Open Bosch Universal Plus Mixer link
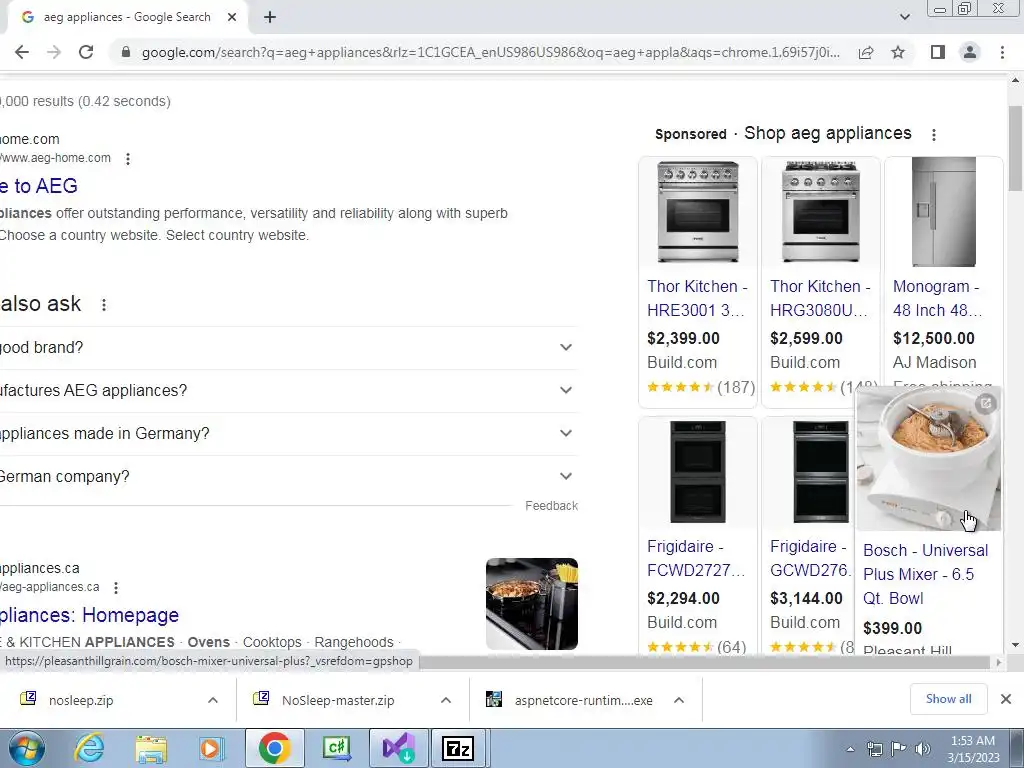The width and height of the screenshot is (1024, 768). point(925,575)
